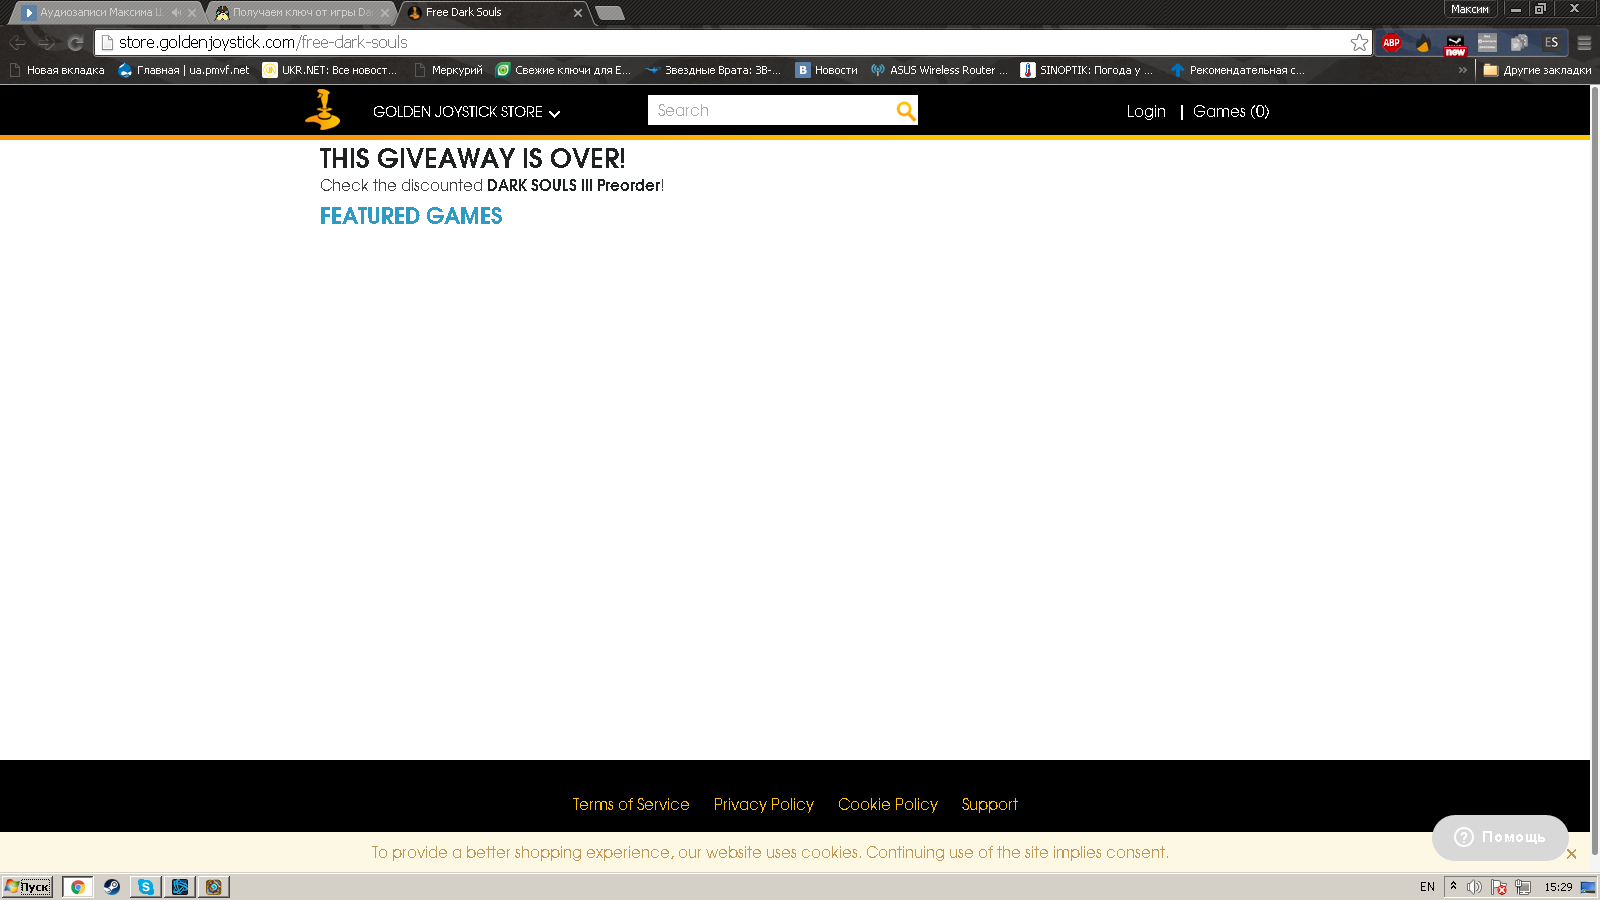
Task: Open the UKR.NET bookmark
Action: pos(330,70)
